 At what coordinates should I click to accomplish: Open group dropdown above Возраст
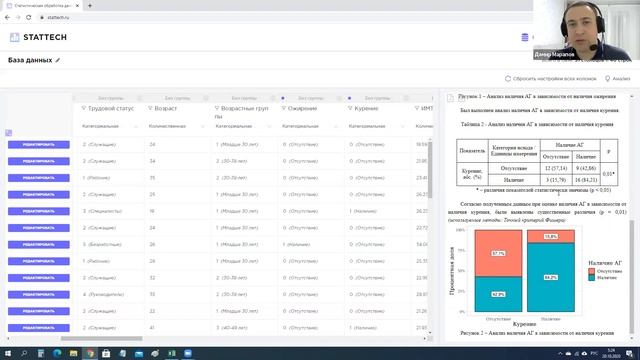point(177,98)
